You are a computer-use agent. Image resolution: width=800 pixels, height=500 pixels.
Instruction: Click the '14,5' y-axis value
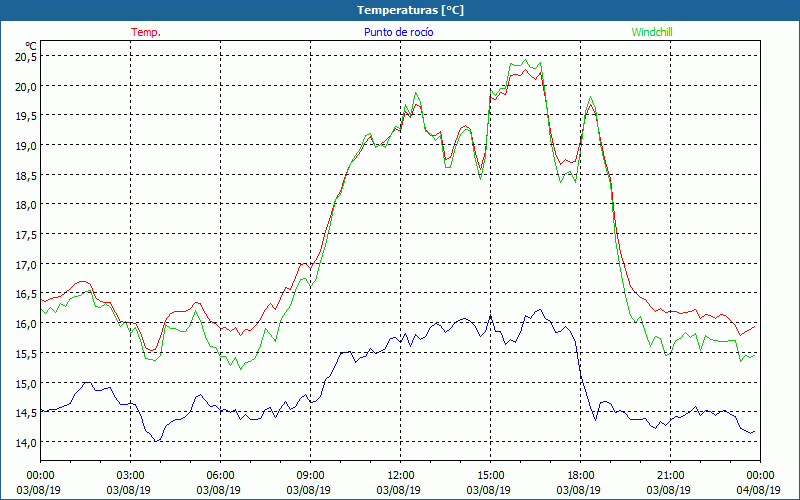(x=26, y=413)
